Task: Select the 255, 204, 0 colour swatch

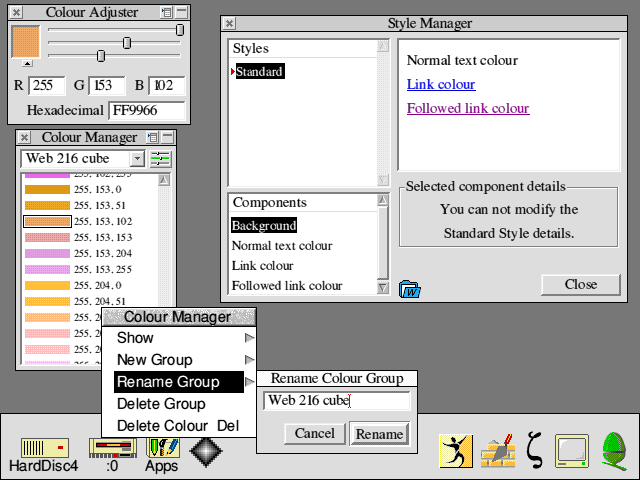Action: 47,285
